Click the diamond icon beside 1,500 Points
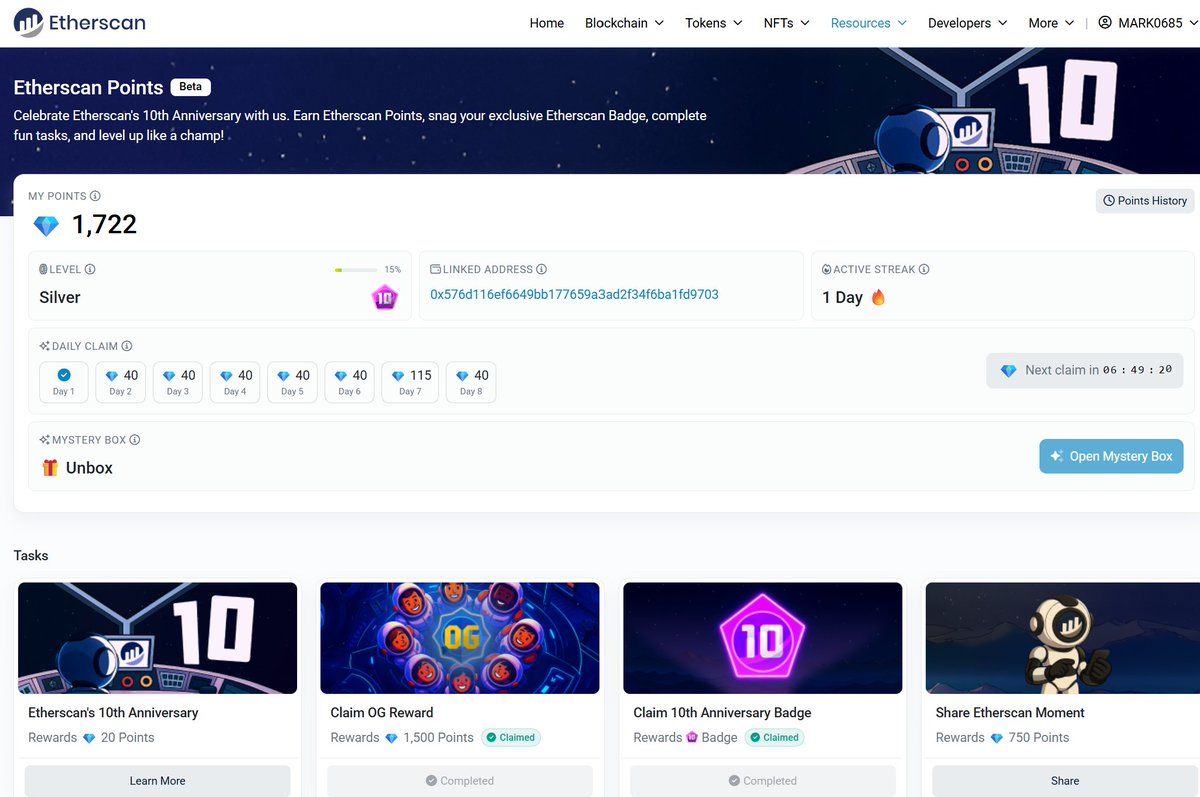The width and height of the screenshot is (1200, 797). [391, 738]
